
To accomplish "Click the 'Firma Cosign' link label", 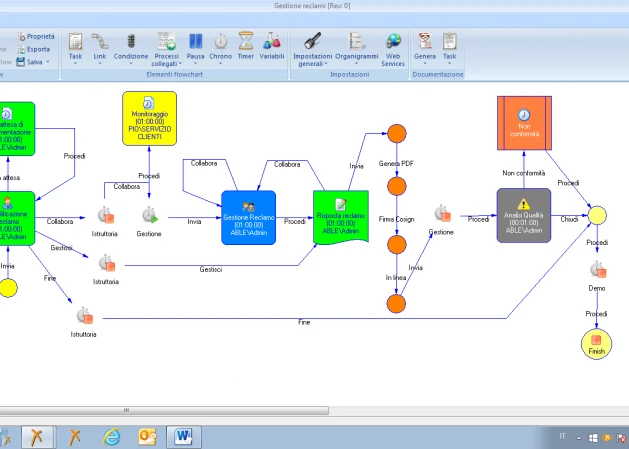I will [x=396, y=219].
